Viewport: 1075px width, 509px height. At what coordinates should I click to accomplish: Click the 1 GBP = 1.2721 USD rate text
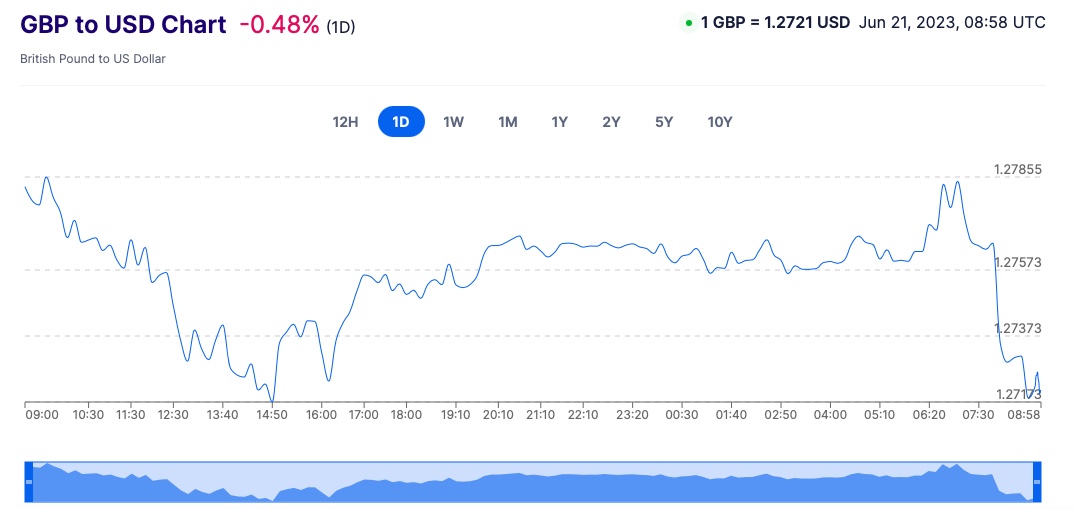click(x=775, y=23)
